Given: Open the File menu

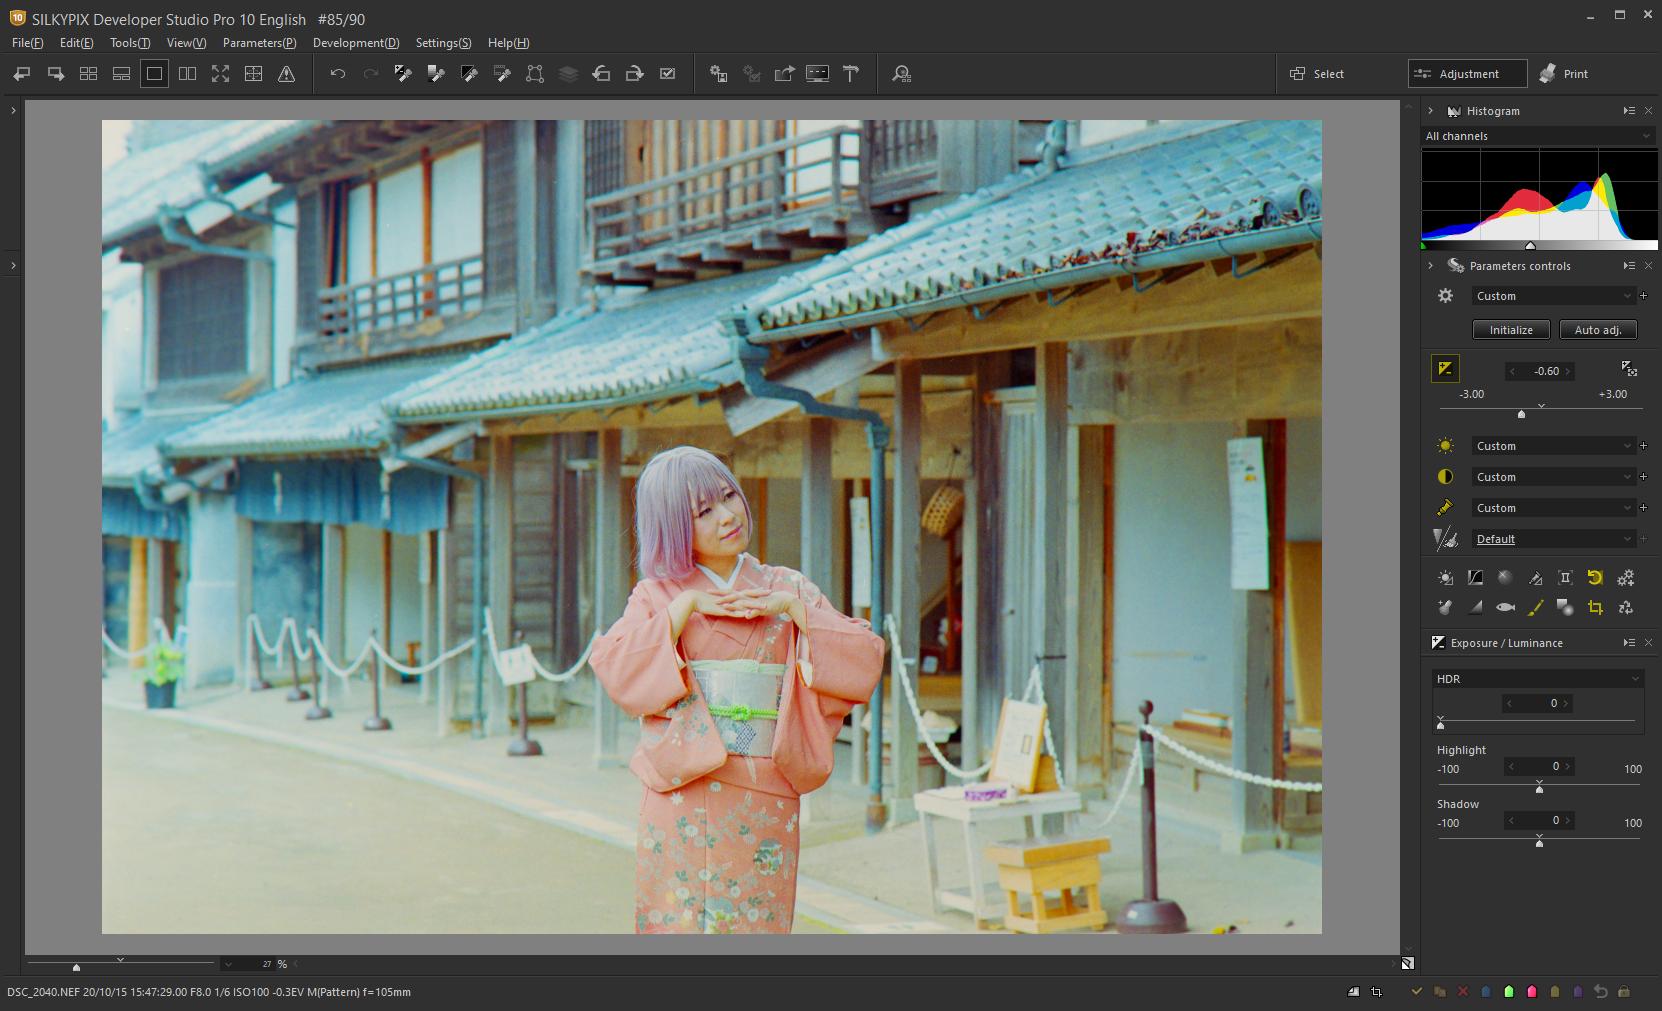Looking at the screenshot, I should (27, 43).
